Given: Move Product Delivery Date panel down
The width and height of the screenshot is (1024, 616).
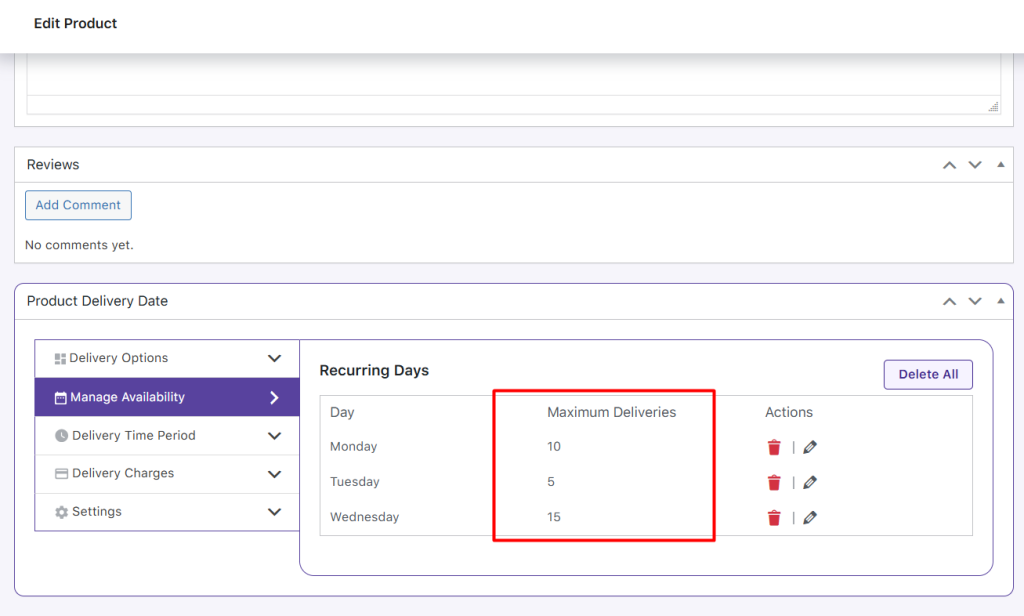Looking at the screenshot, I should pyautogui.click(x=975, y=301).
